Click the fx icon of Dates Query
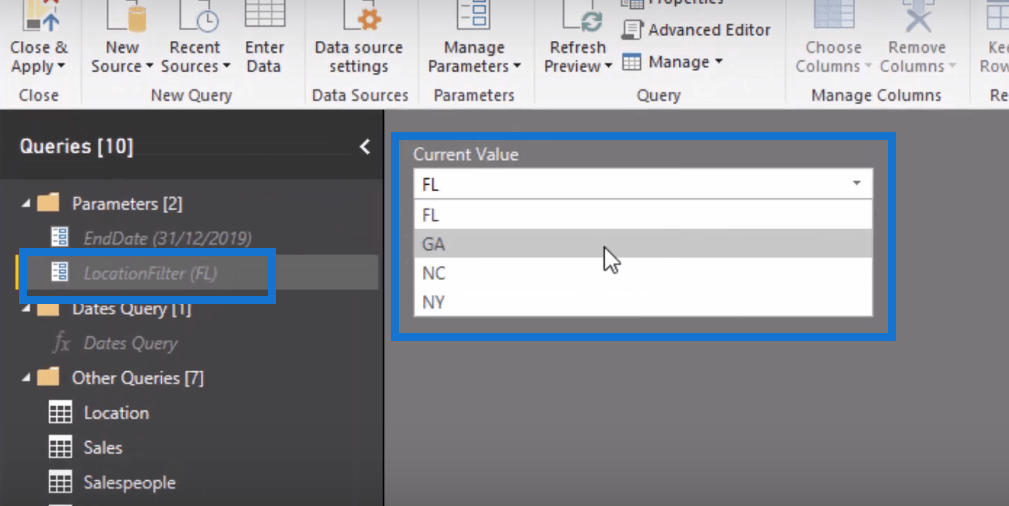The image size is (1009, 506). click(x=61, y=342)
